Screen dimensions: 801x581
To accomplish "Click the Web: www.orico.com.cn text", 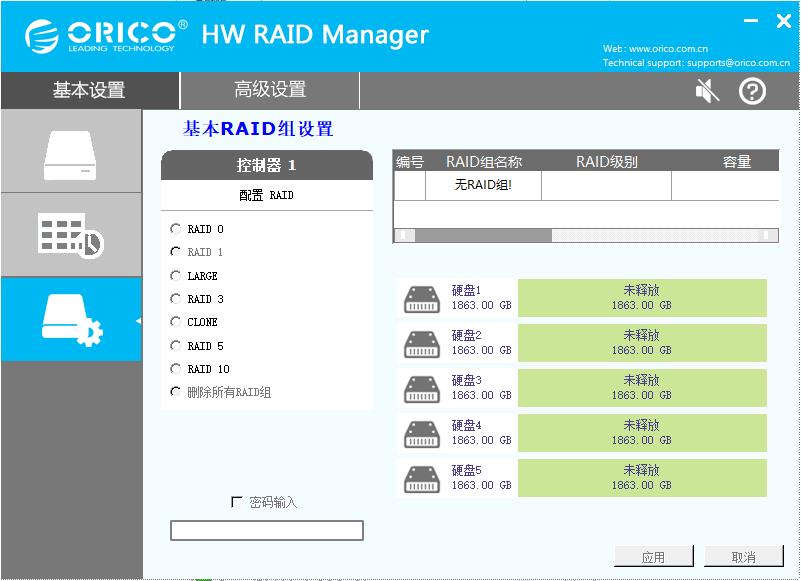I will point(655,49).
